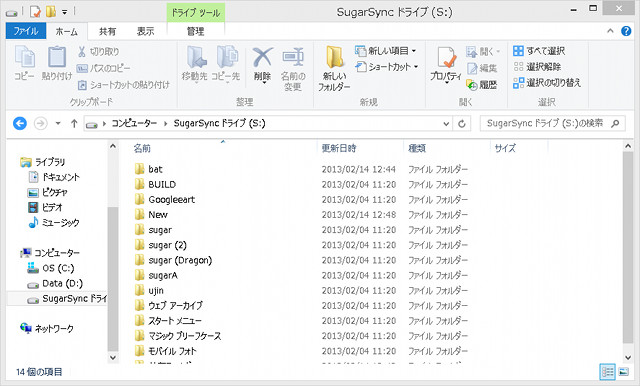Open address bar history dropdown
This screenshot has width=640, height=386.
[446, 123]
